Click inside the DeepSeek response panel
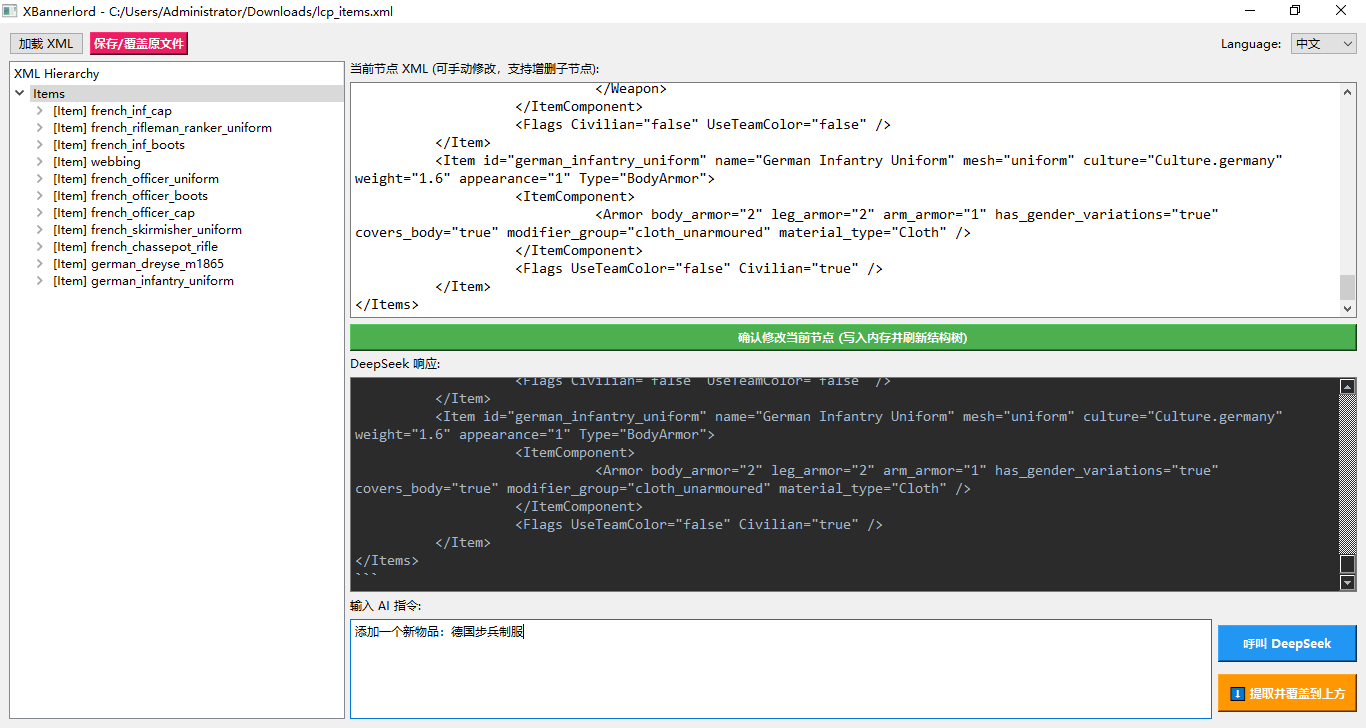1366x728 pixels. pos(845,484)
